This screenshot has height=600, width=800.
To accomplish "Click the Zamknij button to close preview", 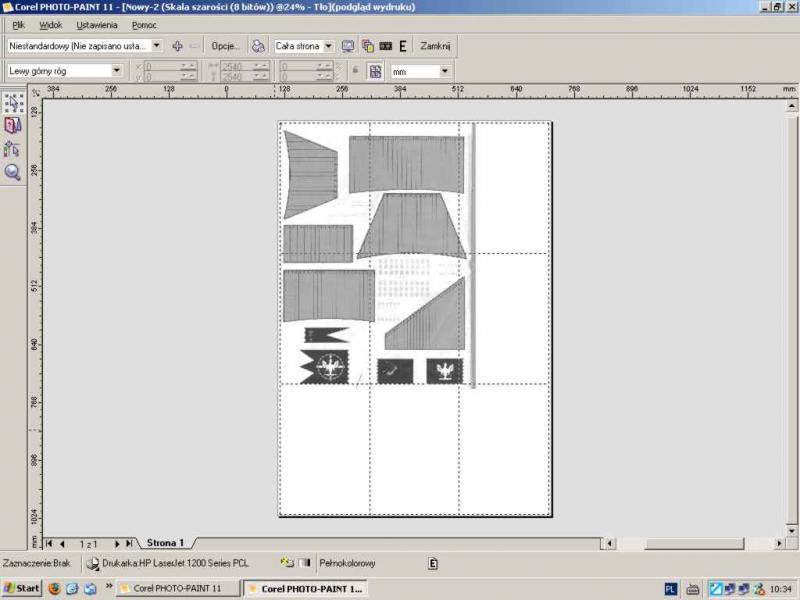I will click(435, 46).
